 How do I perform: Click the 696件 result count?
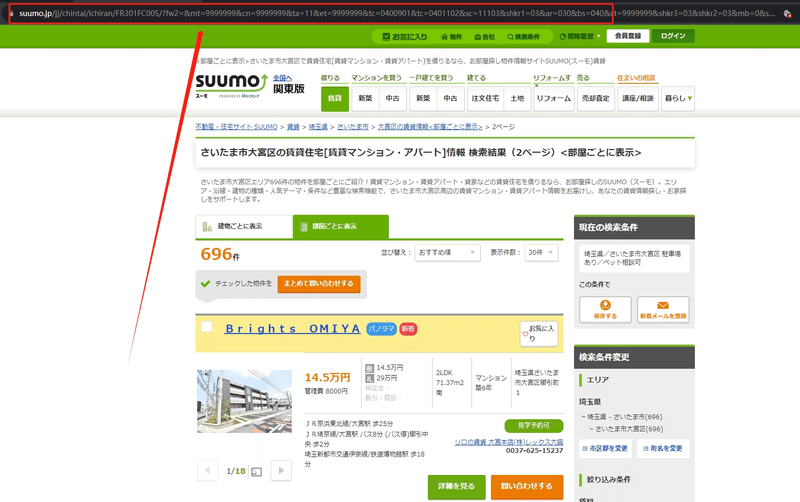220,254
